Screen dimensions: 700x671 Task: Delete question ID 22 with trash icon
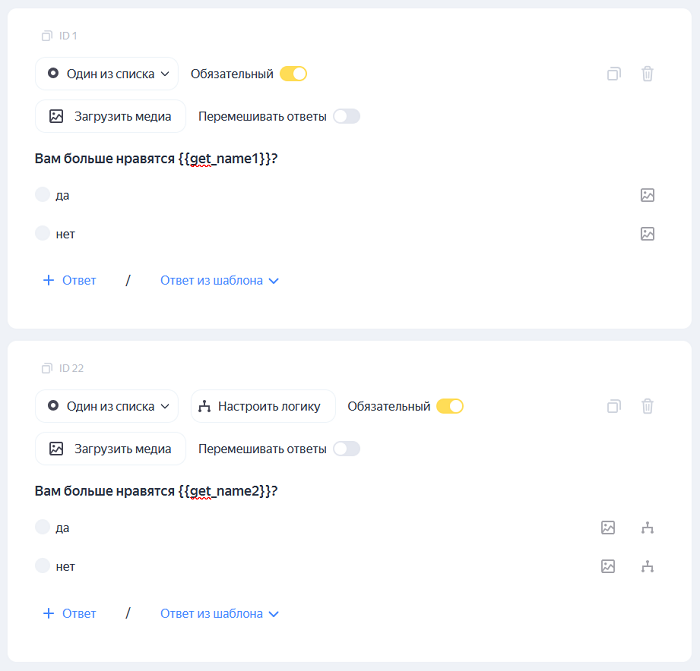click(647, 407)
